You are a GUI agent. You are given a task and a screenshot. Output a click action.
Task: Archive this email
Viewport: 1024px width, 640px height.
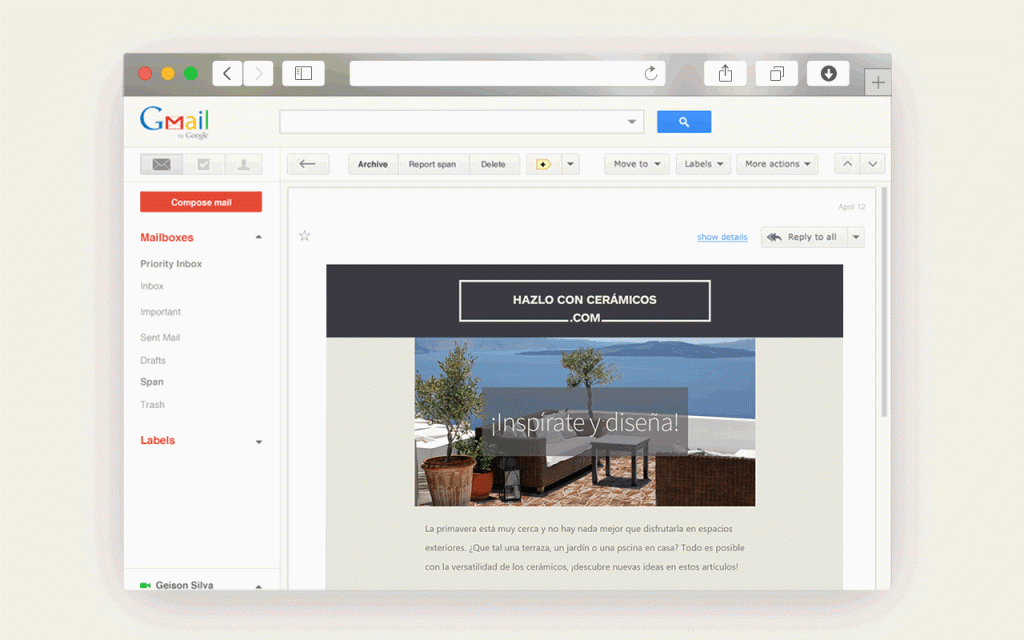coord(372,165)
